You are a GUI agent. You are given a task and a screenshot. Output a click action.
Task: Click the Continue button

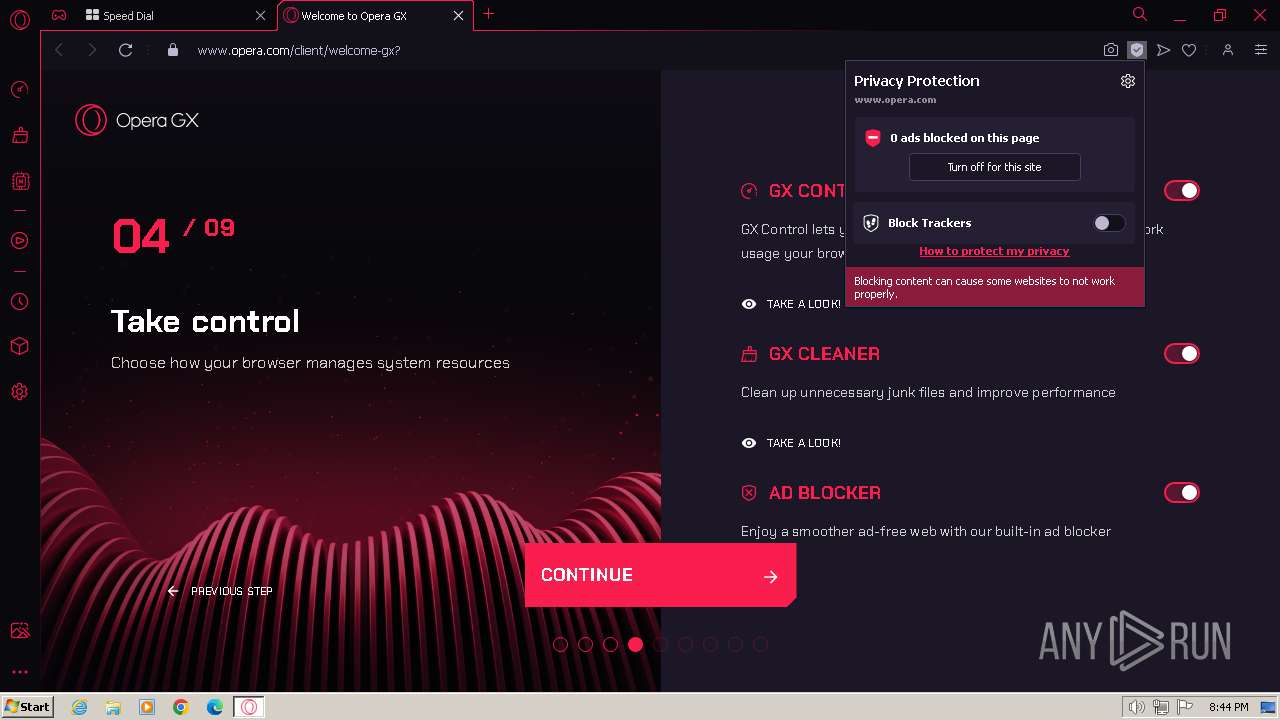[660, 575]
